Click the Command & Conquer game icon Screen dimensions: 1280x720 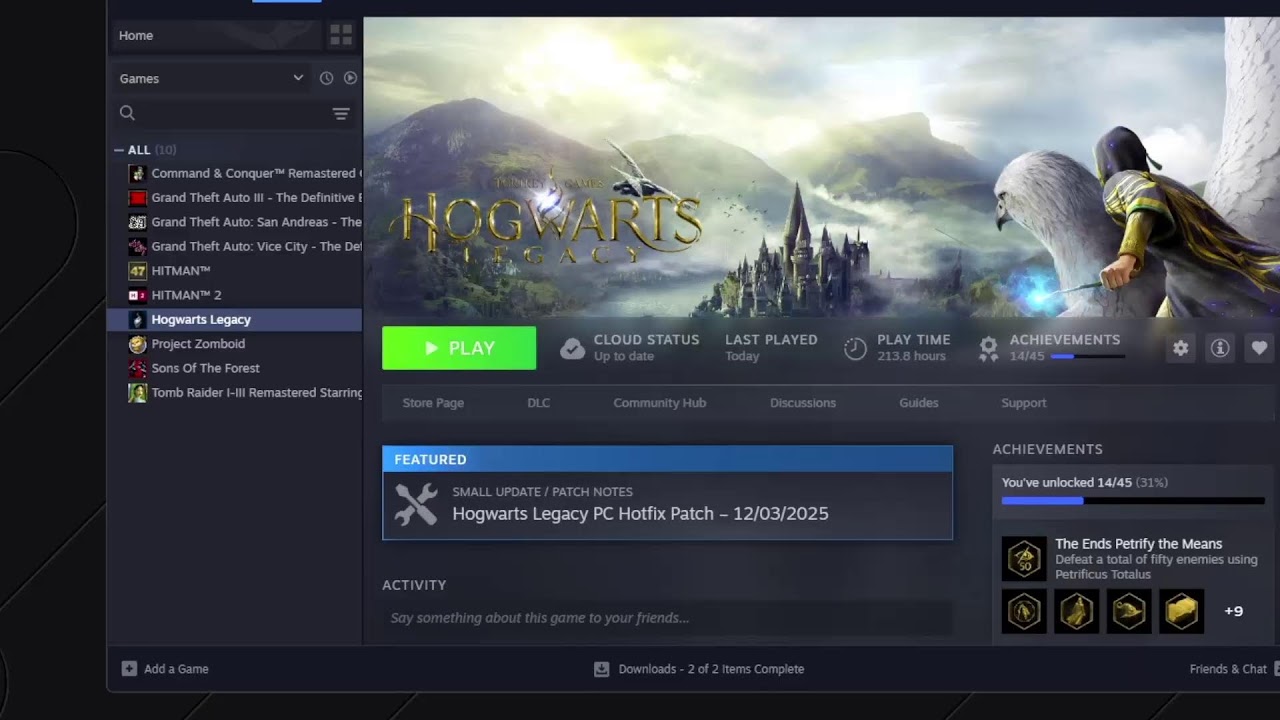pos(137,173)
